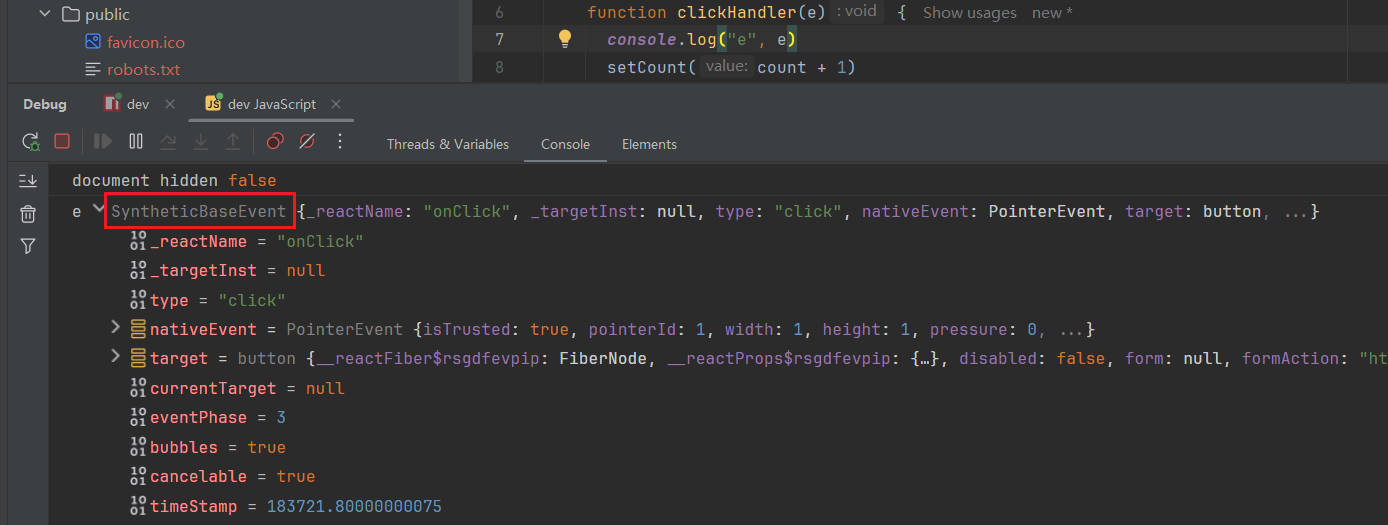Open the console filter options
Screen dimensions: 1388x525
pyautogui.click(x=28, y=246)
